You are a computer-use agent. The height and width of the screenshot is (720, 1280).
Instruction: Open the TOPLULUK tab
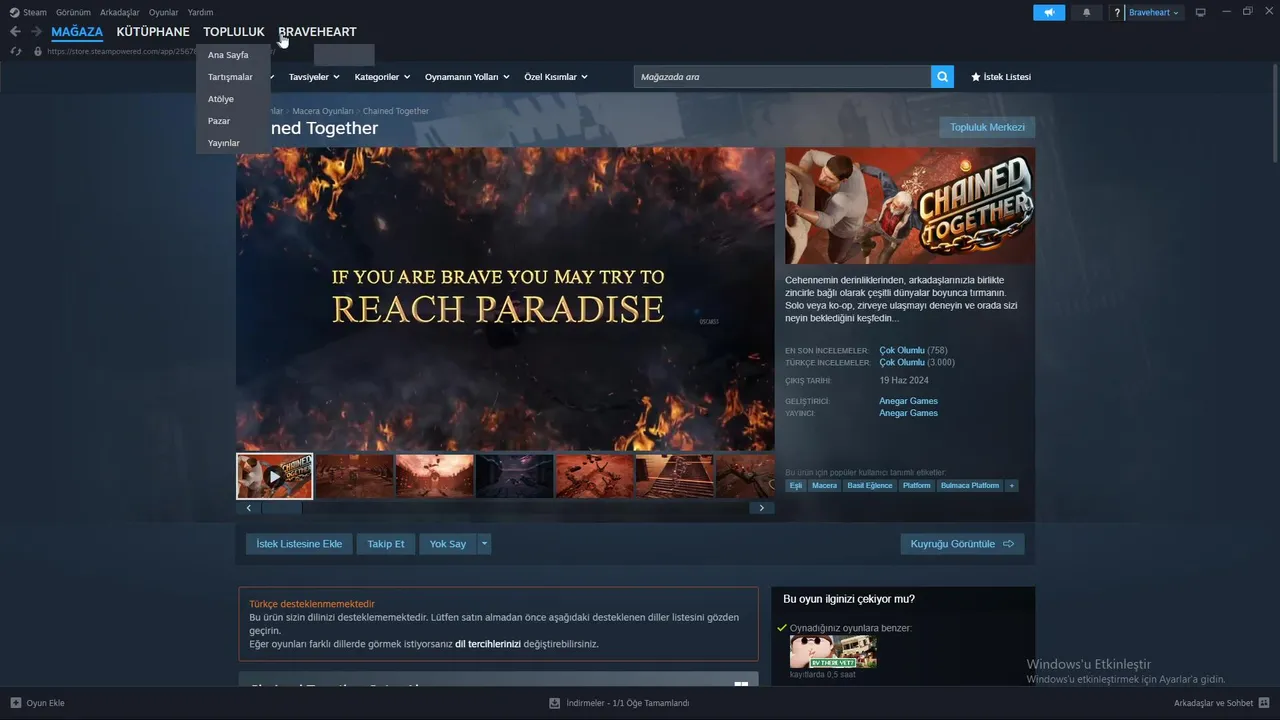point(234,32)
